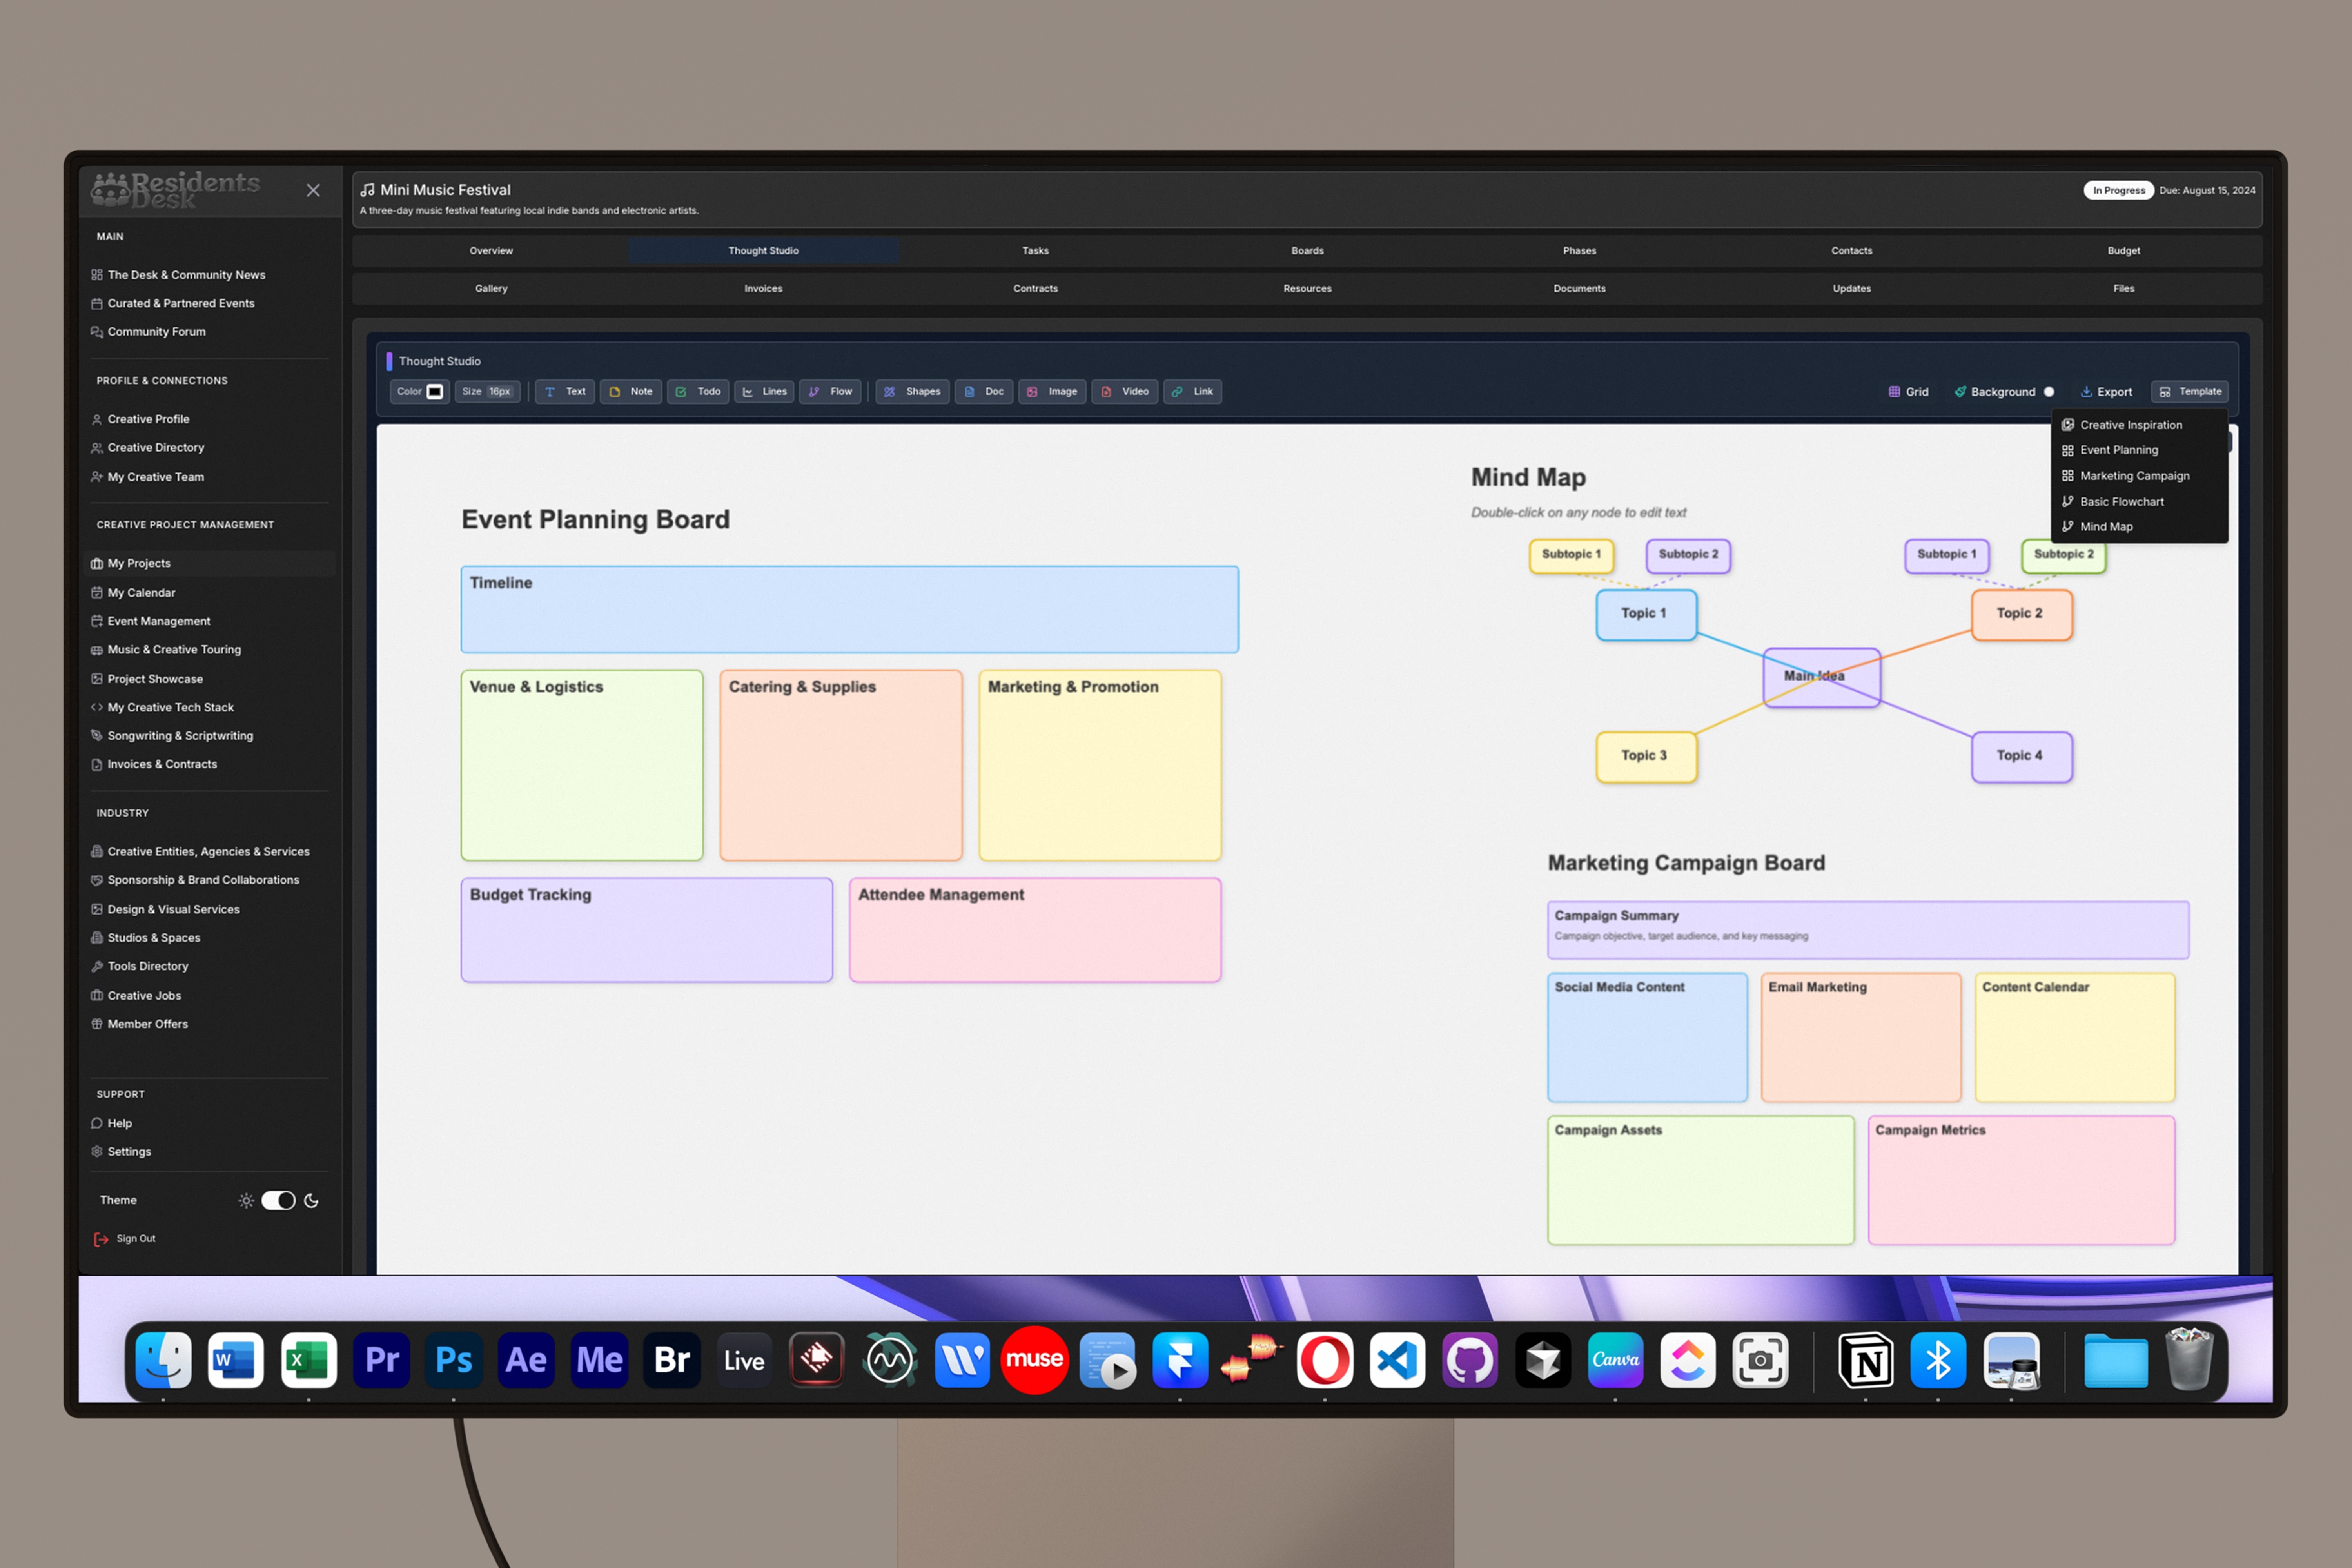Click the sun icon next to Theme

click(x=246, y=1201)
